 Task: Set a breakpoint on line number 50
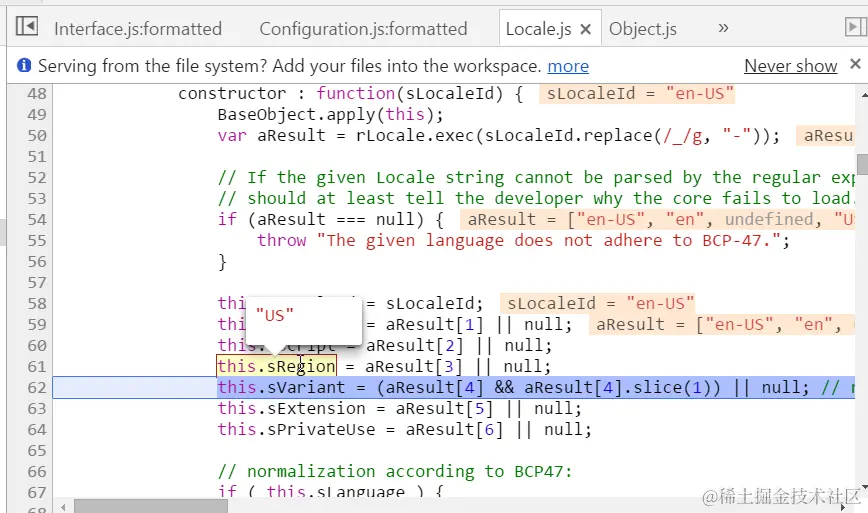[x=37, y=136]
